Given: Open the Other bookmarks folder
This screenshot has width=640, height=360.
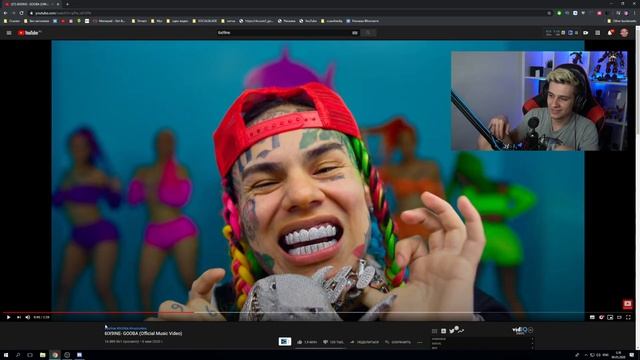Looking at the screenshot, I should click(x=622, y=21).
